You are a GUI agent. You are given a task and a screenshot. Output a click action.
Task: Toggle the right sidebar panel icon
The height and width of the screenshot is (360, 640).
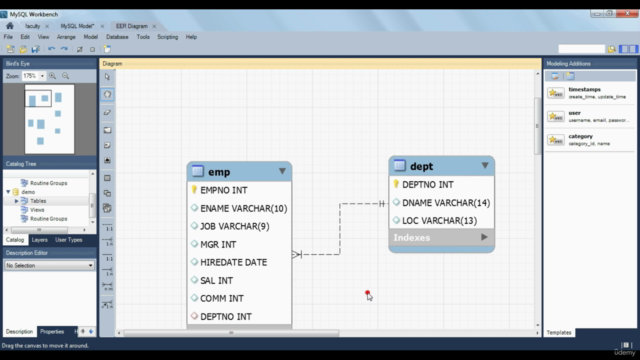(633, 49)
